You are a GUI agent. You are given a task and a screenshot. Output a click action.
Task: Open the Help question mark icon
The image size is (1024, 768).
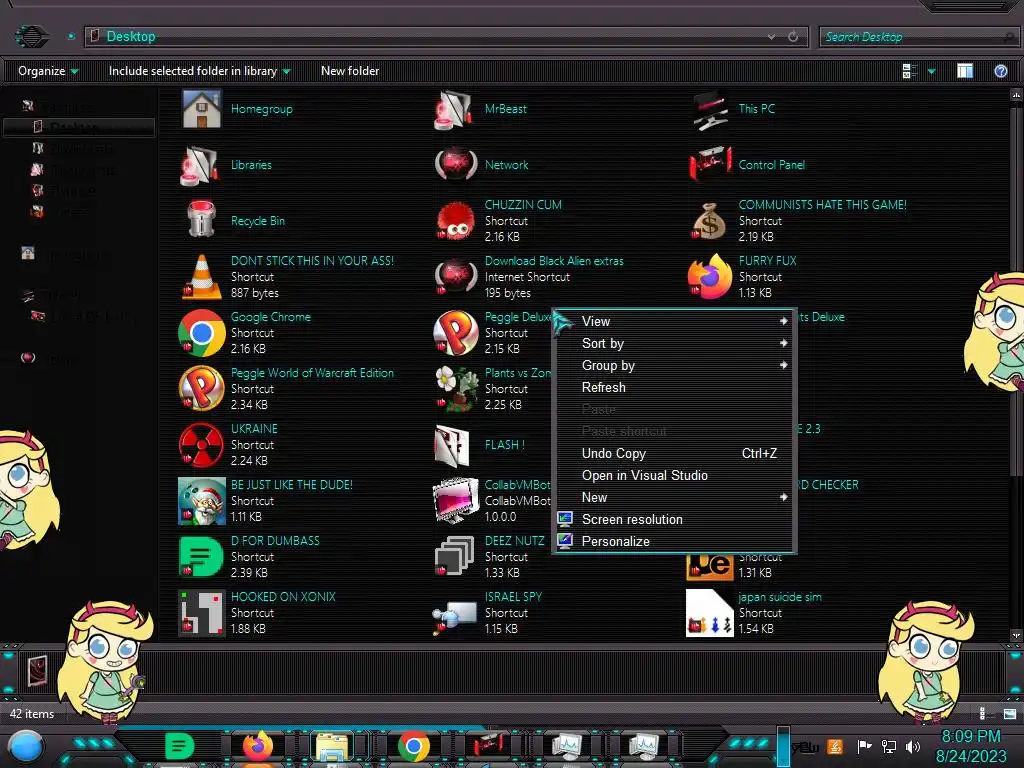(1000, 71)
